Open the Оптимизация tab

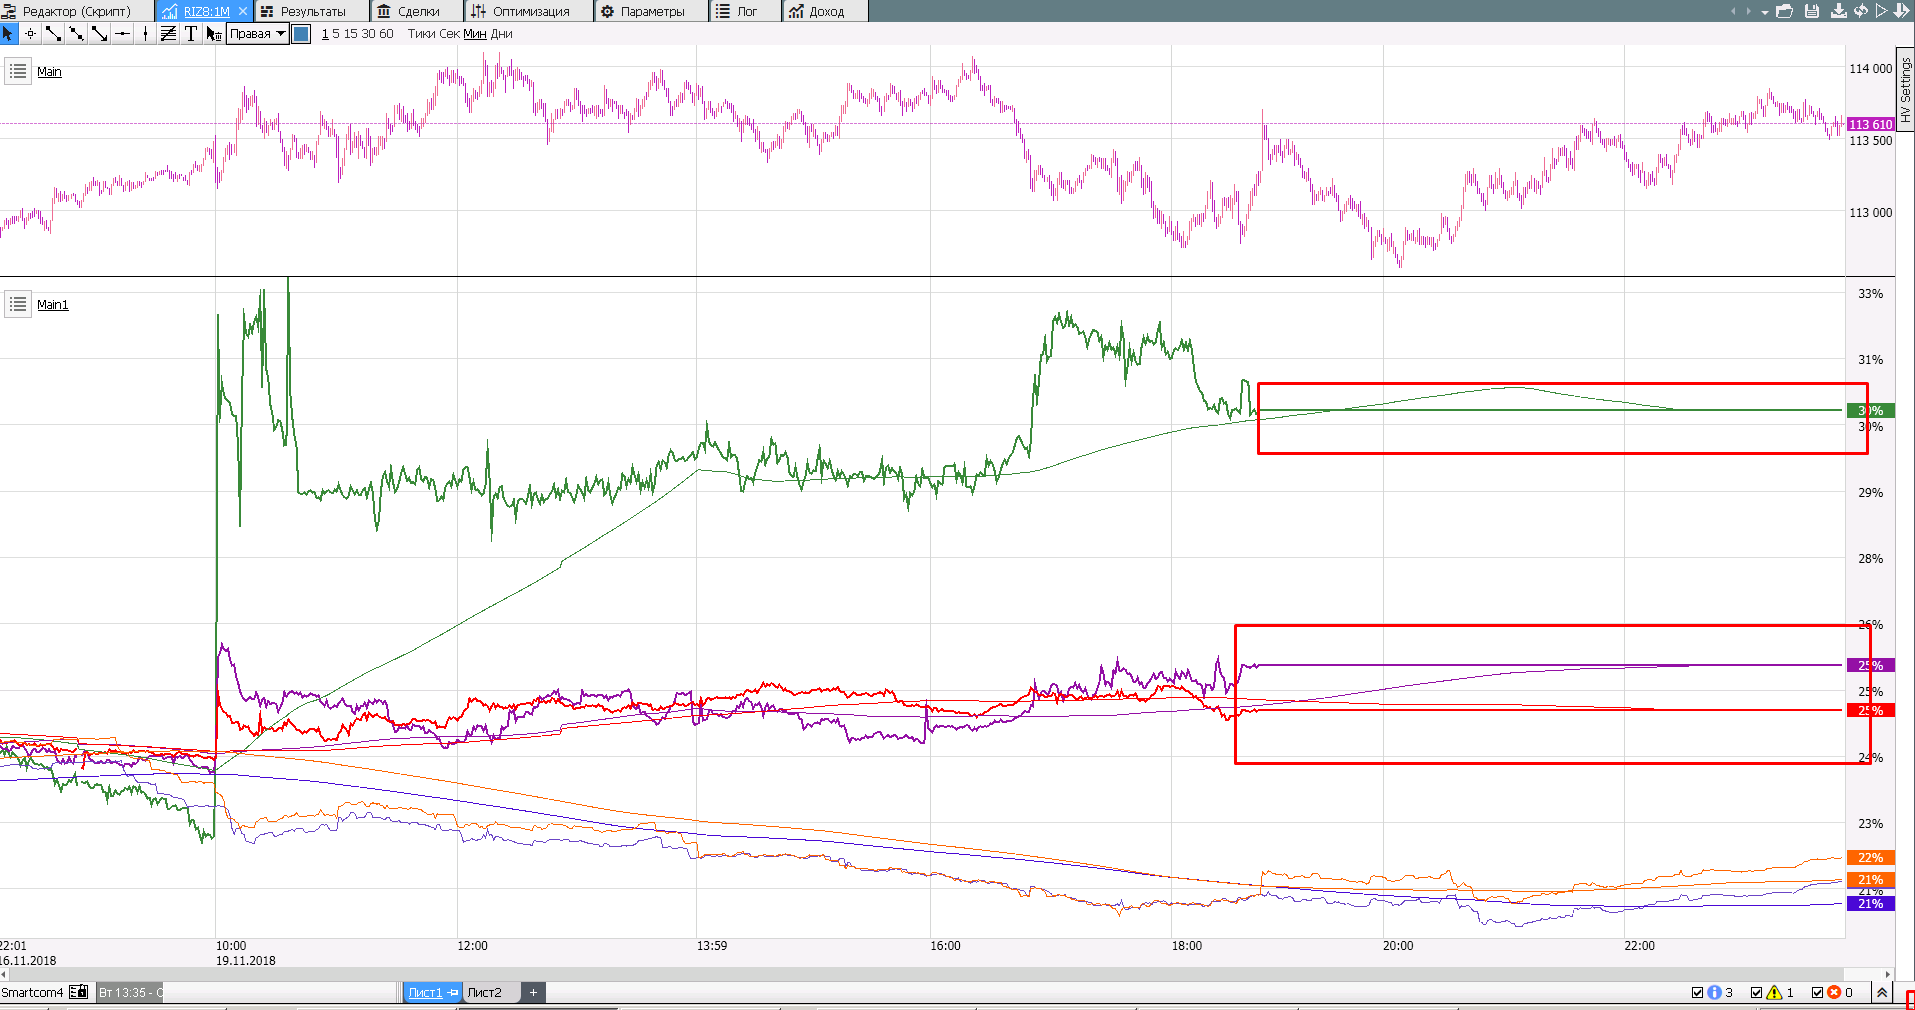pos(530,11)
